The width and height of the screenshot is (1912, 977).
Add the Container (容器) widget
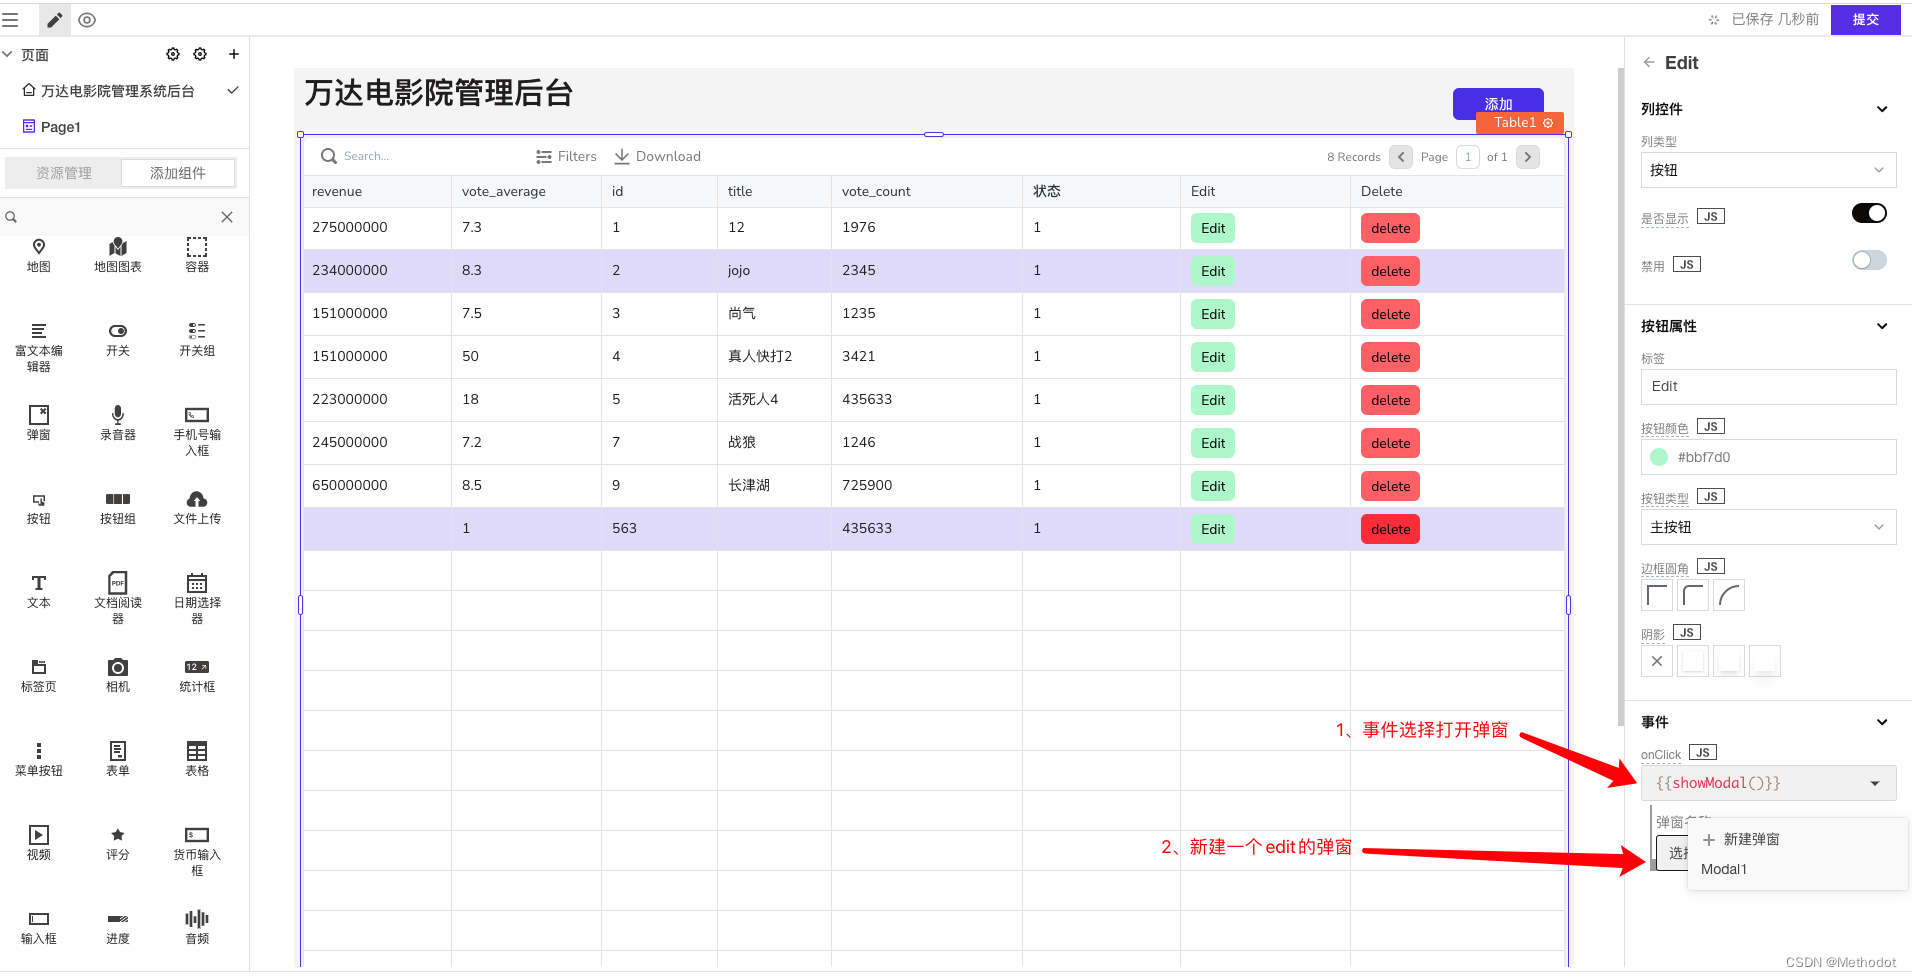[x=197, y=255]
